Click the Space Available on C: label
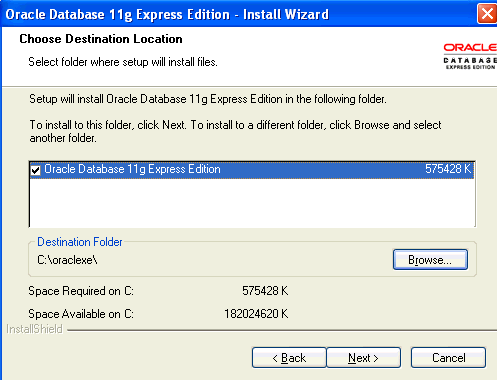Image resolution: width=497 pixels, height=380 pixels. pos(81,314)
